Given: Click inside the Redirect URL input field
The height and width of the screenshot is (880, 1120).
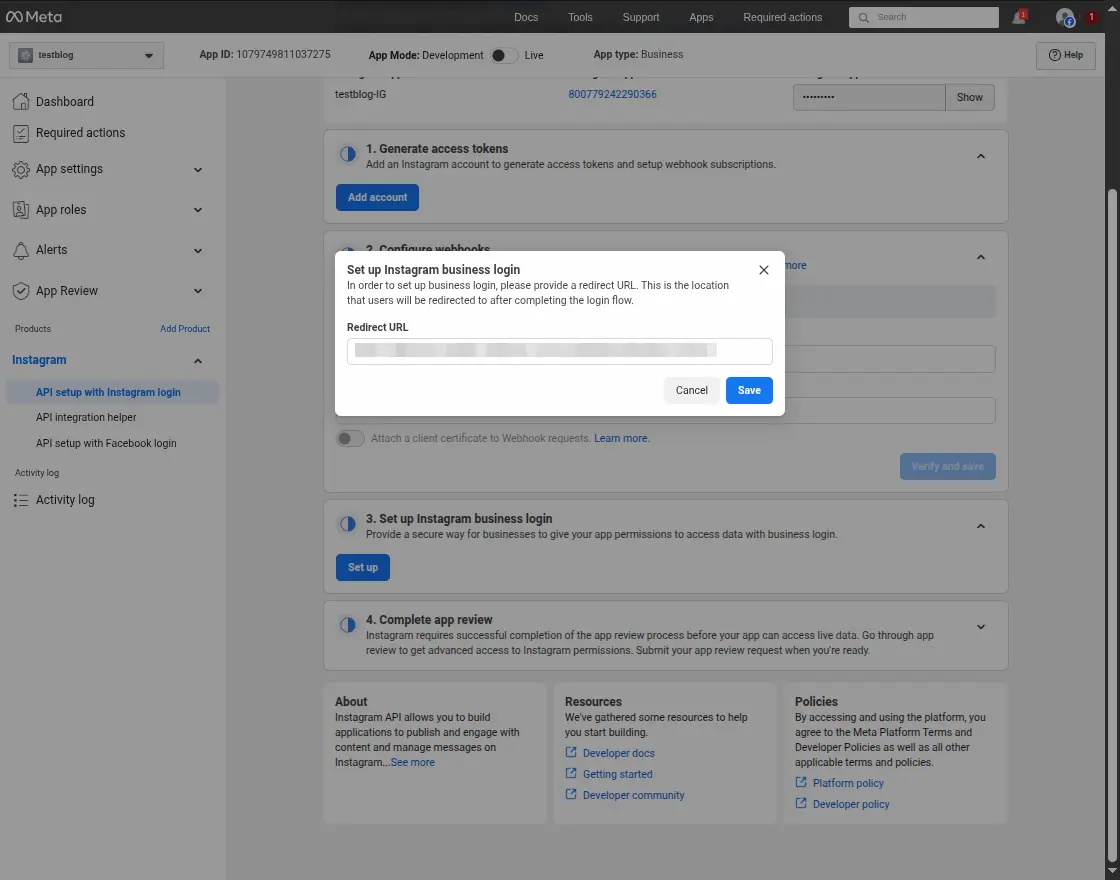Looking at the screenshot, I should pyautogui.click(x=559, y=351).
